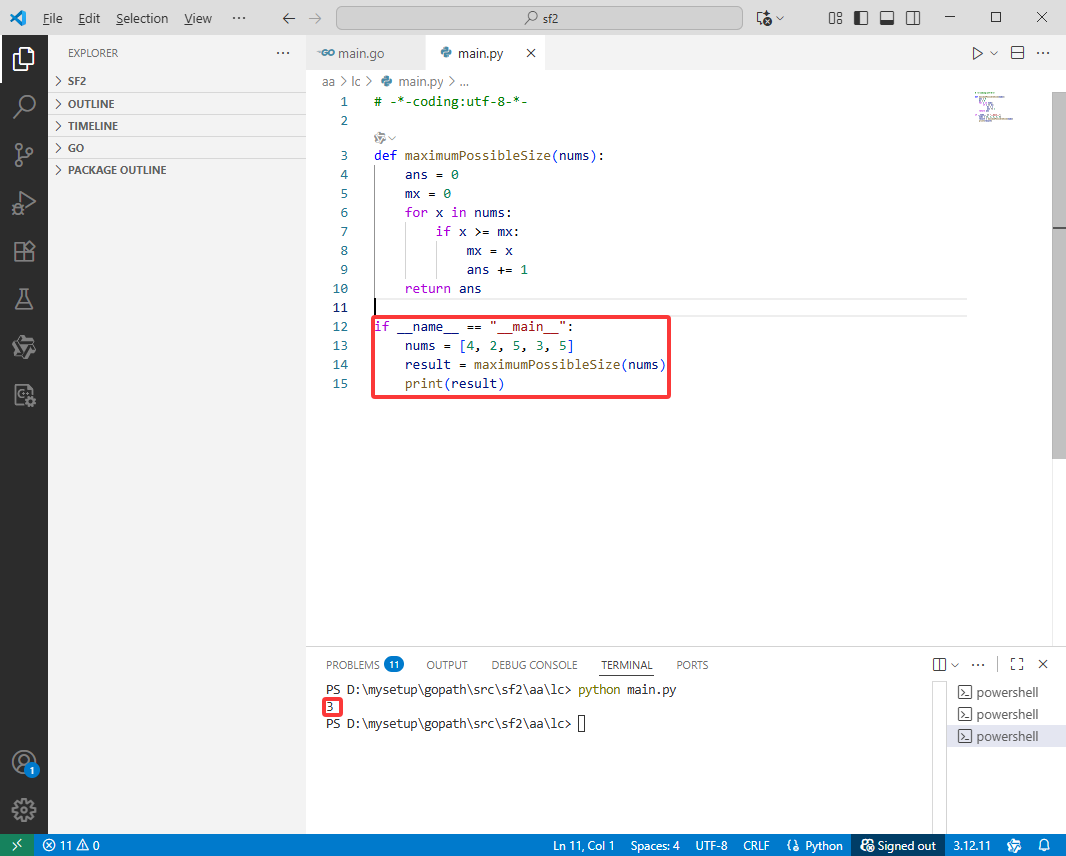Click the errors and warnings status item

point(71,845)
